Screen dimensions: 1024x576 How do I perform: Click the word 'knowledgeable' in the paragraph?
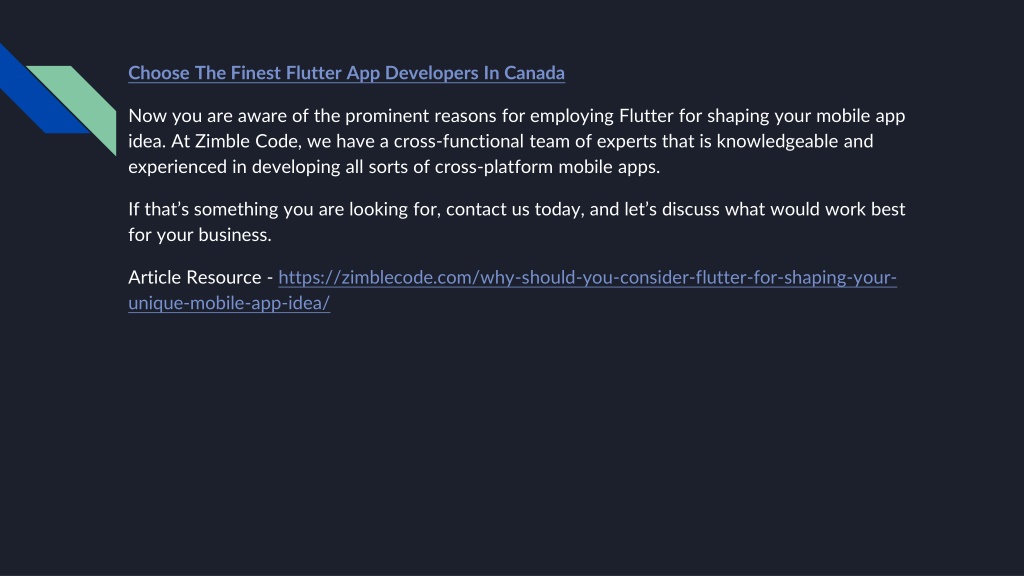pyautogui.click(x=777, y=141)
